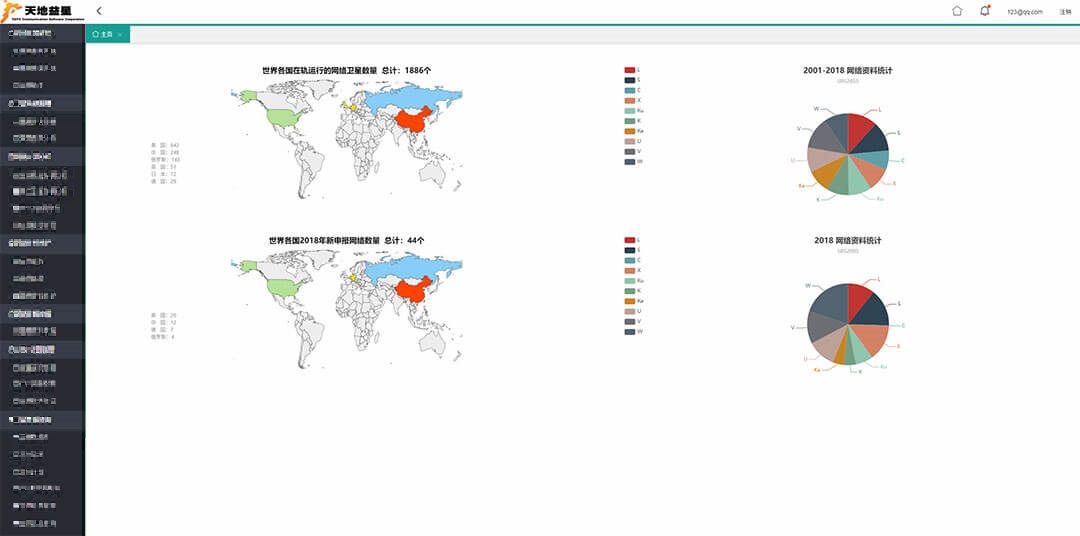Toggle the L legend in 2001-2018 chart
This screenshot has width=1080, height=536.
[x=630, y=70]
